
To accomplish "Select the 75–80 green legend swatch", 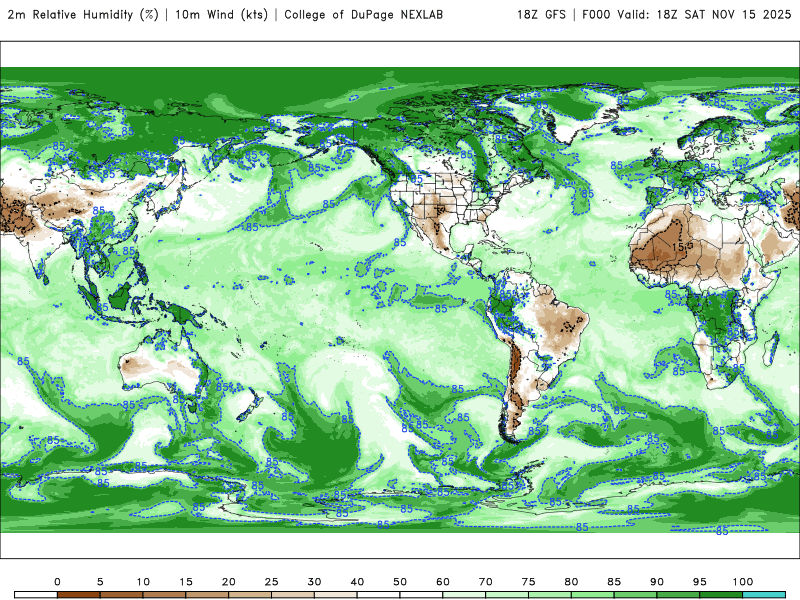I will coord(550,595).
